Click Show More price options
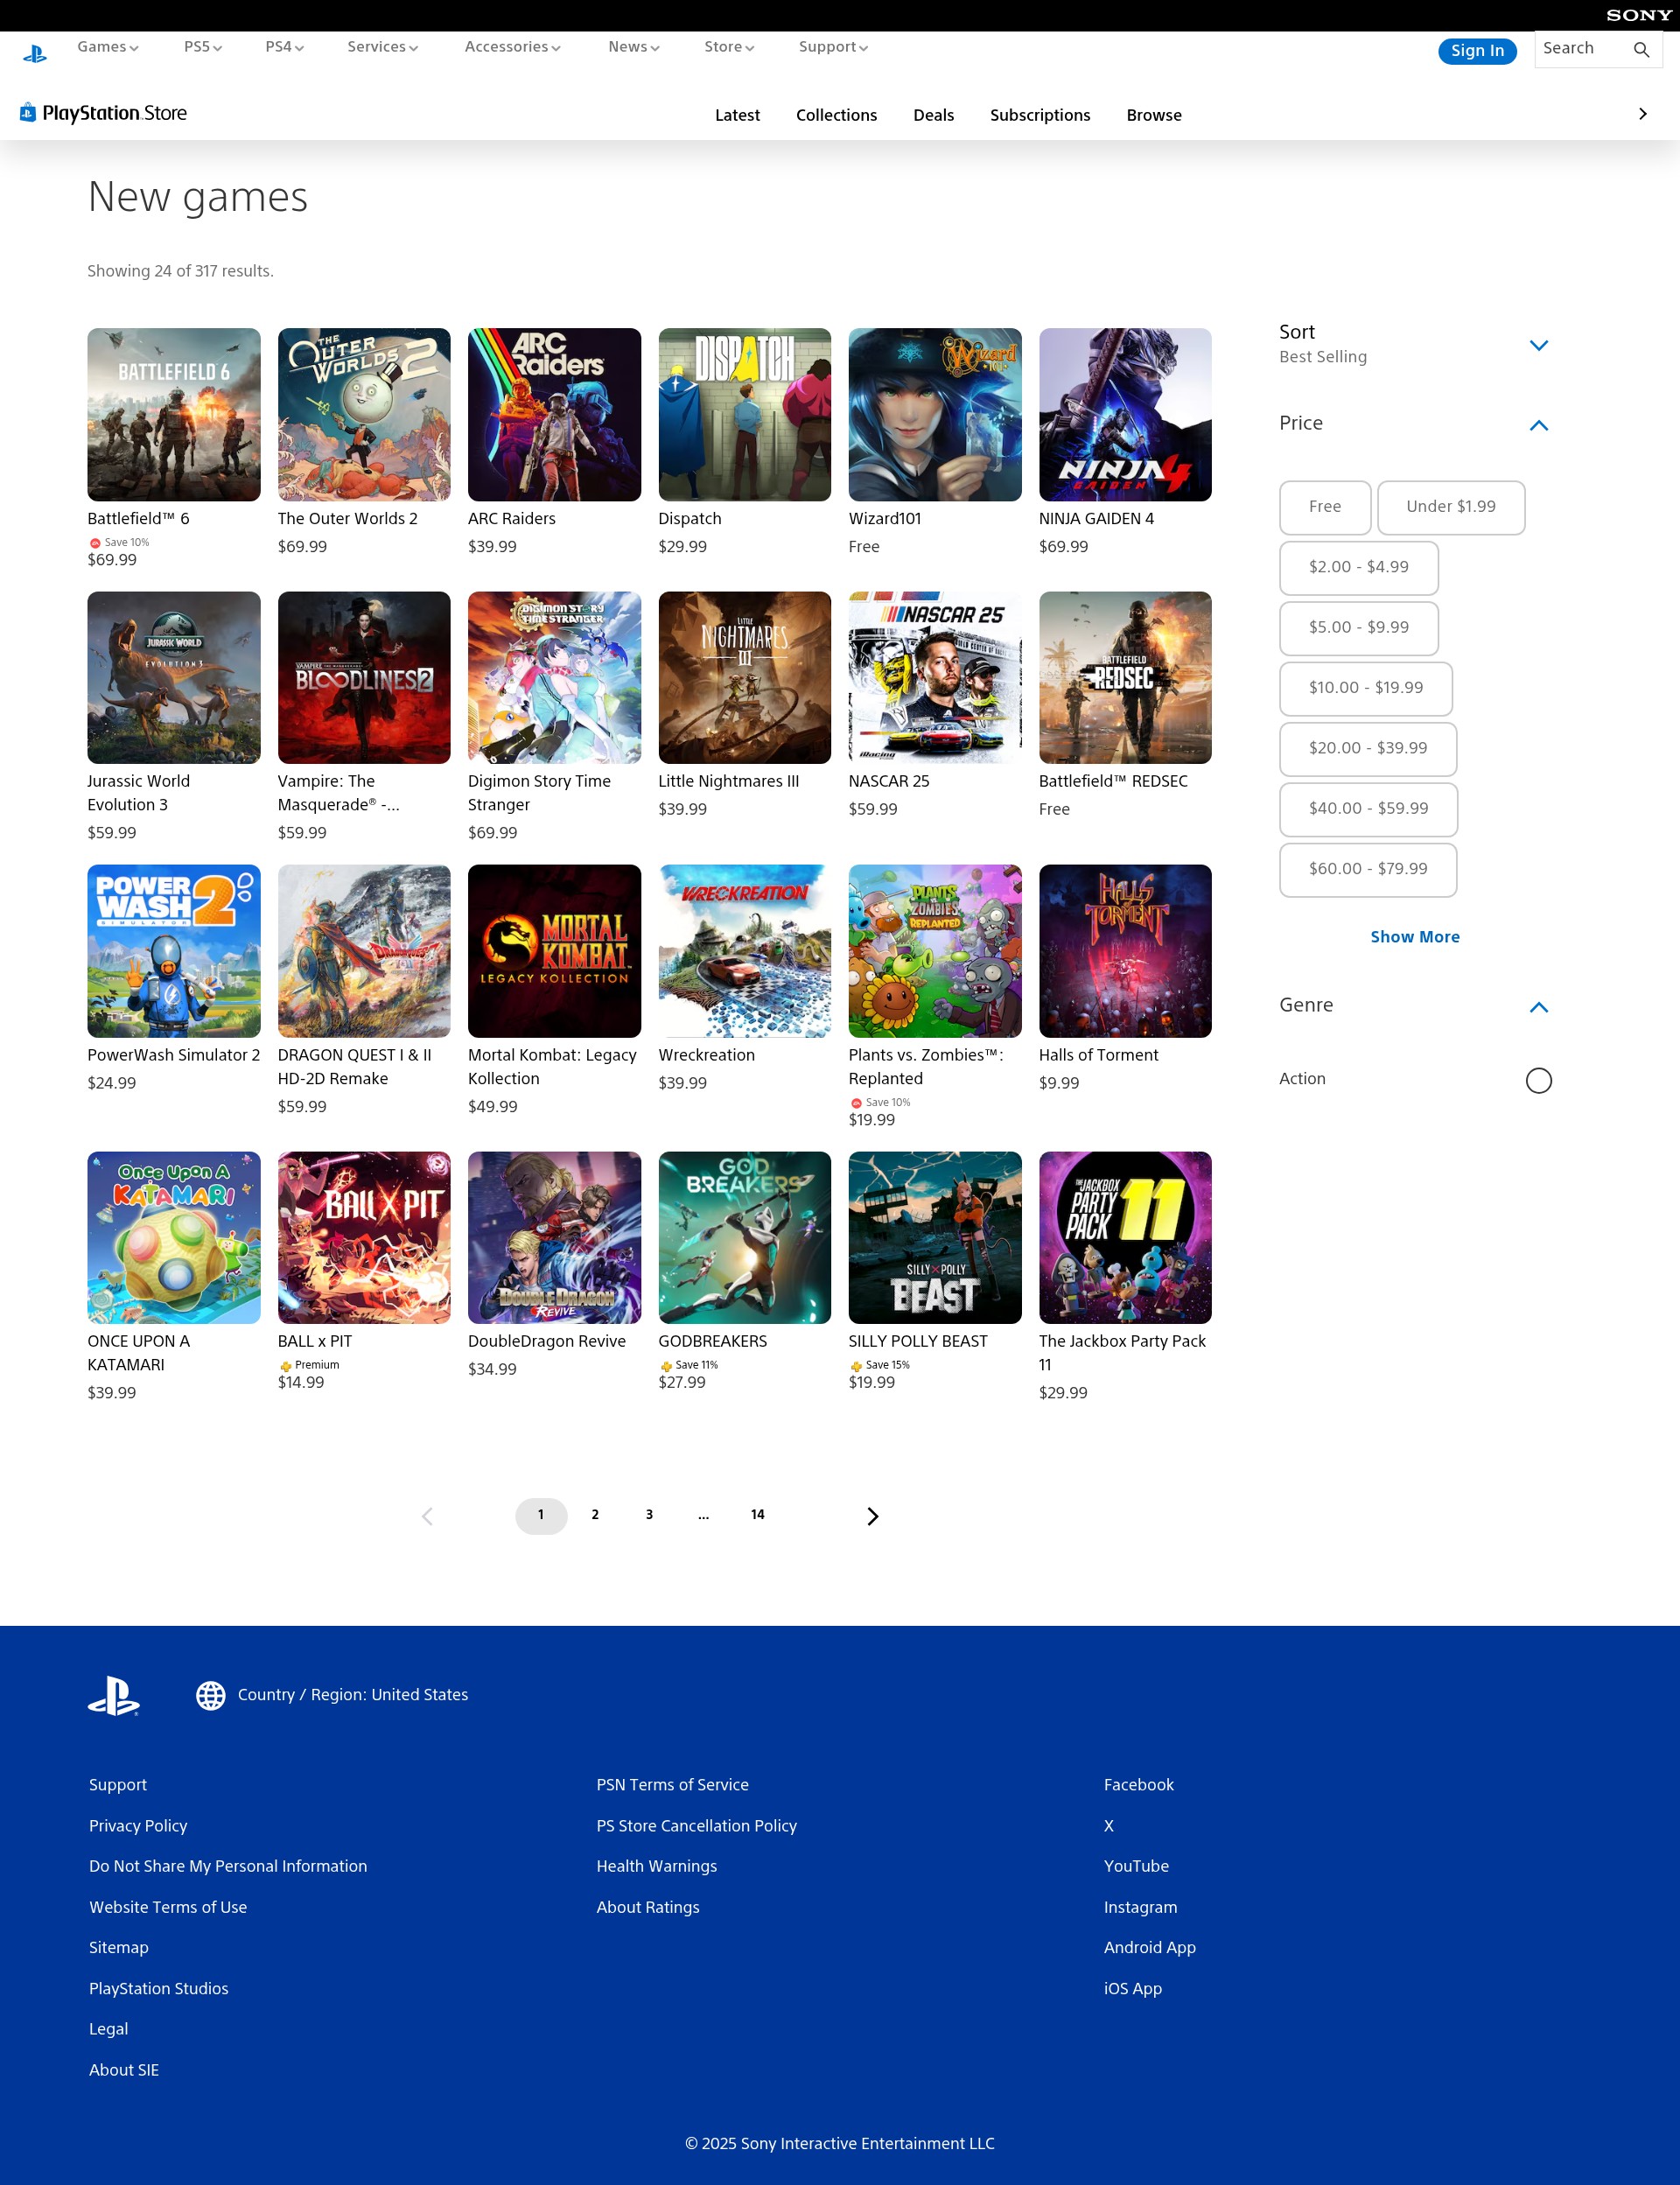The image size is (1680, 2185). (1414, 937)
